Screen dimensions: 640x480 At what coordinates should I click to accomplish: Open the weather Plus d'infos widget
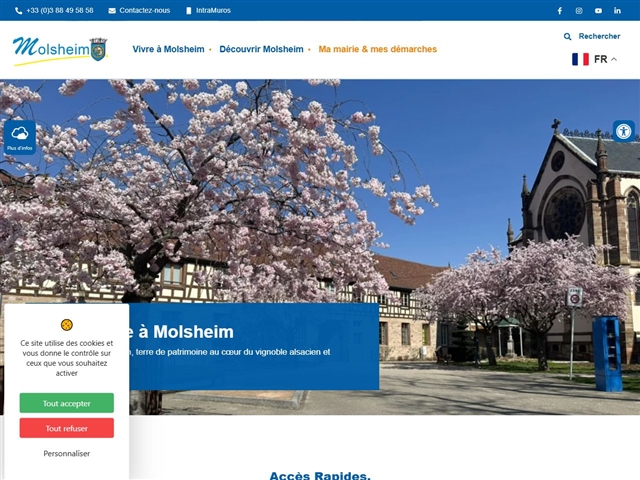click(20, 138)
